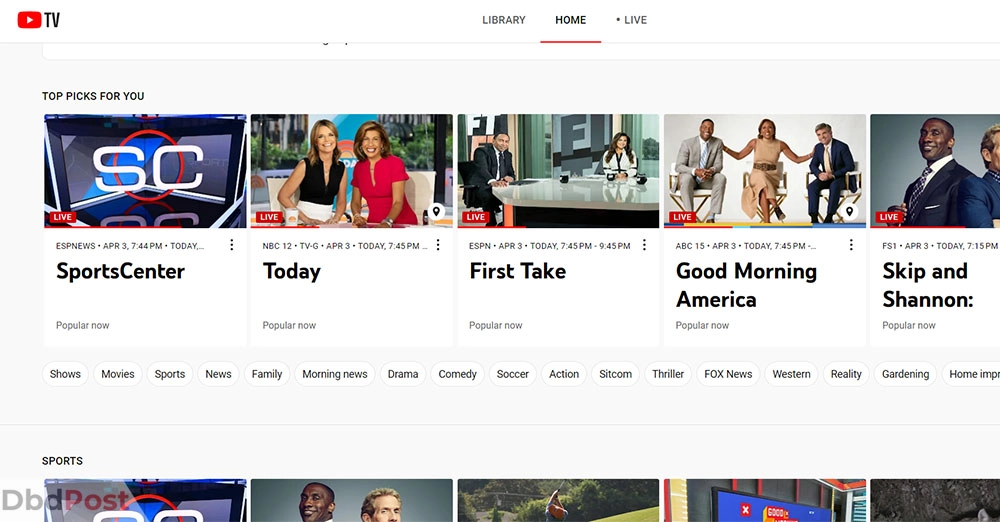The height and width of the screenshot is (522, 1000).
Task: Click LIVE badge on First Take thumbnail
Action: [x=476, y=217]
